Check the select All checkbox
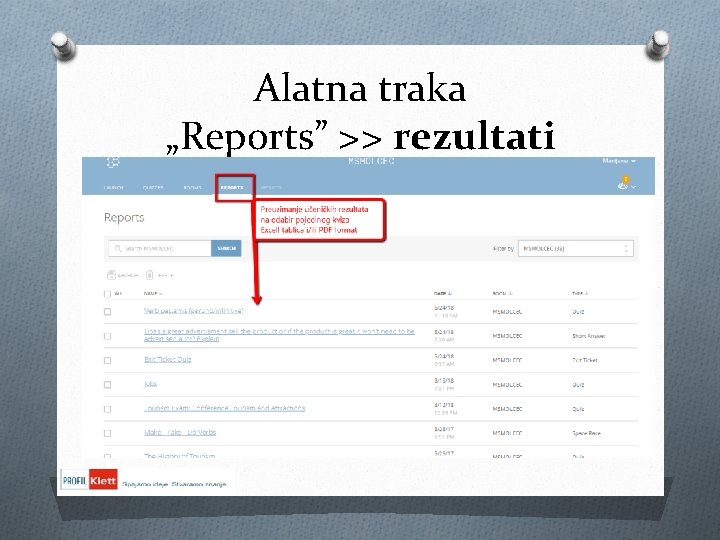Screen dimensions: 720x540 point(107,294)
